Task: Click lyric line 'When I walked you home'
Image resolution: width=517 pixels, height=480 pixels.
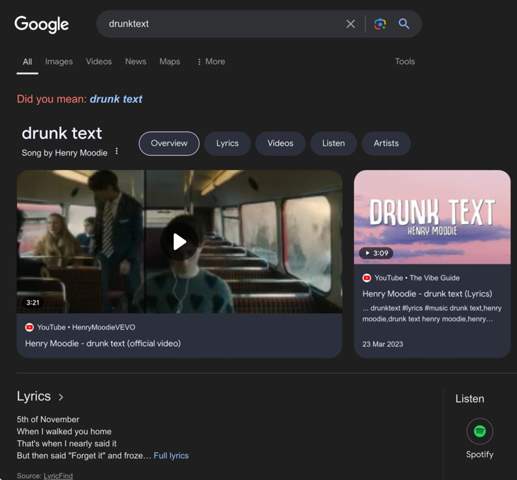Action: pos(64,431)
